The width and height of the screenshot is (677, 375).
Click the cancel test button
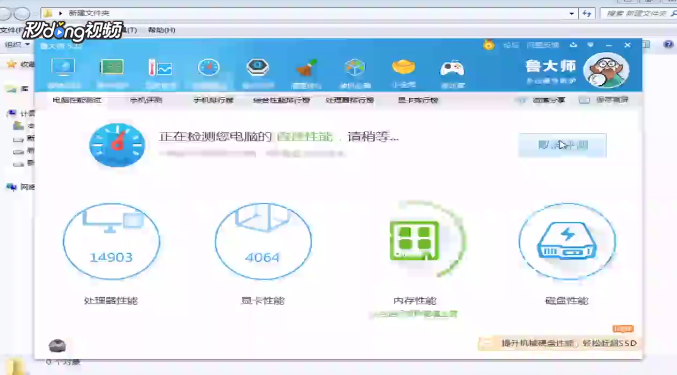coord(563,145)
